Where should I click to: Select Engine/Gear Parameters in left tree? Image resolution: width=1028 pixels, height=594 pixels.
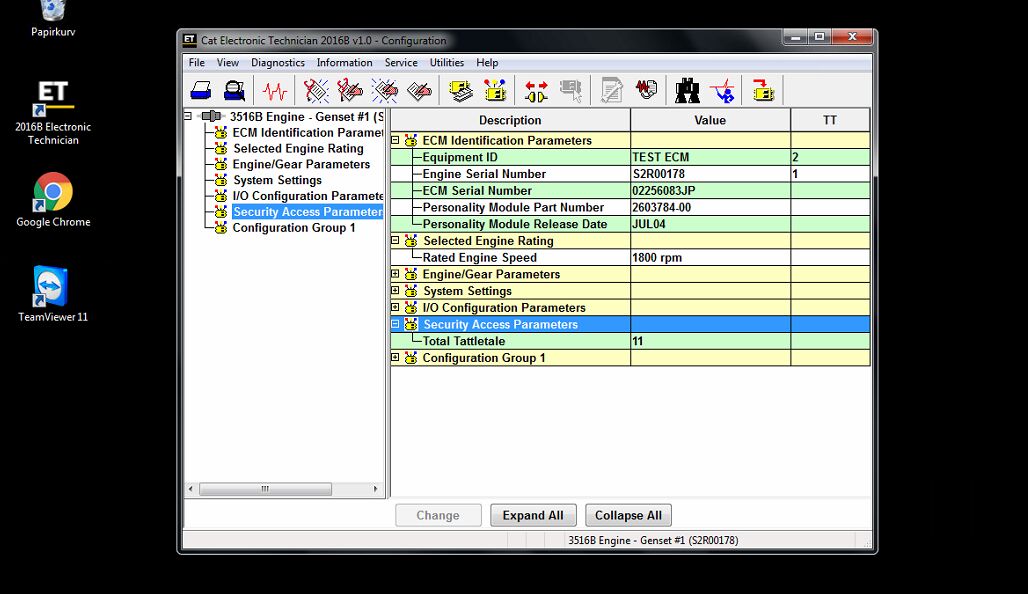point(302,164)
